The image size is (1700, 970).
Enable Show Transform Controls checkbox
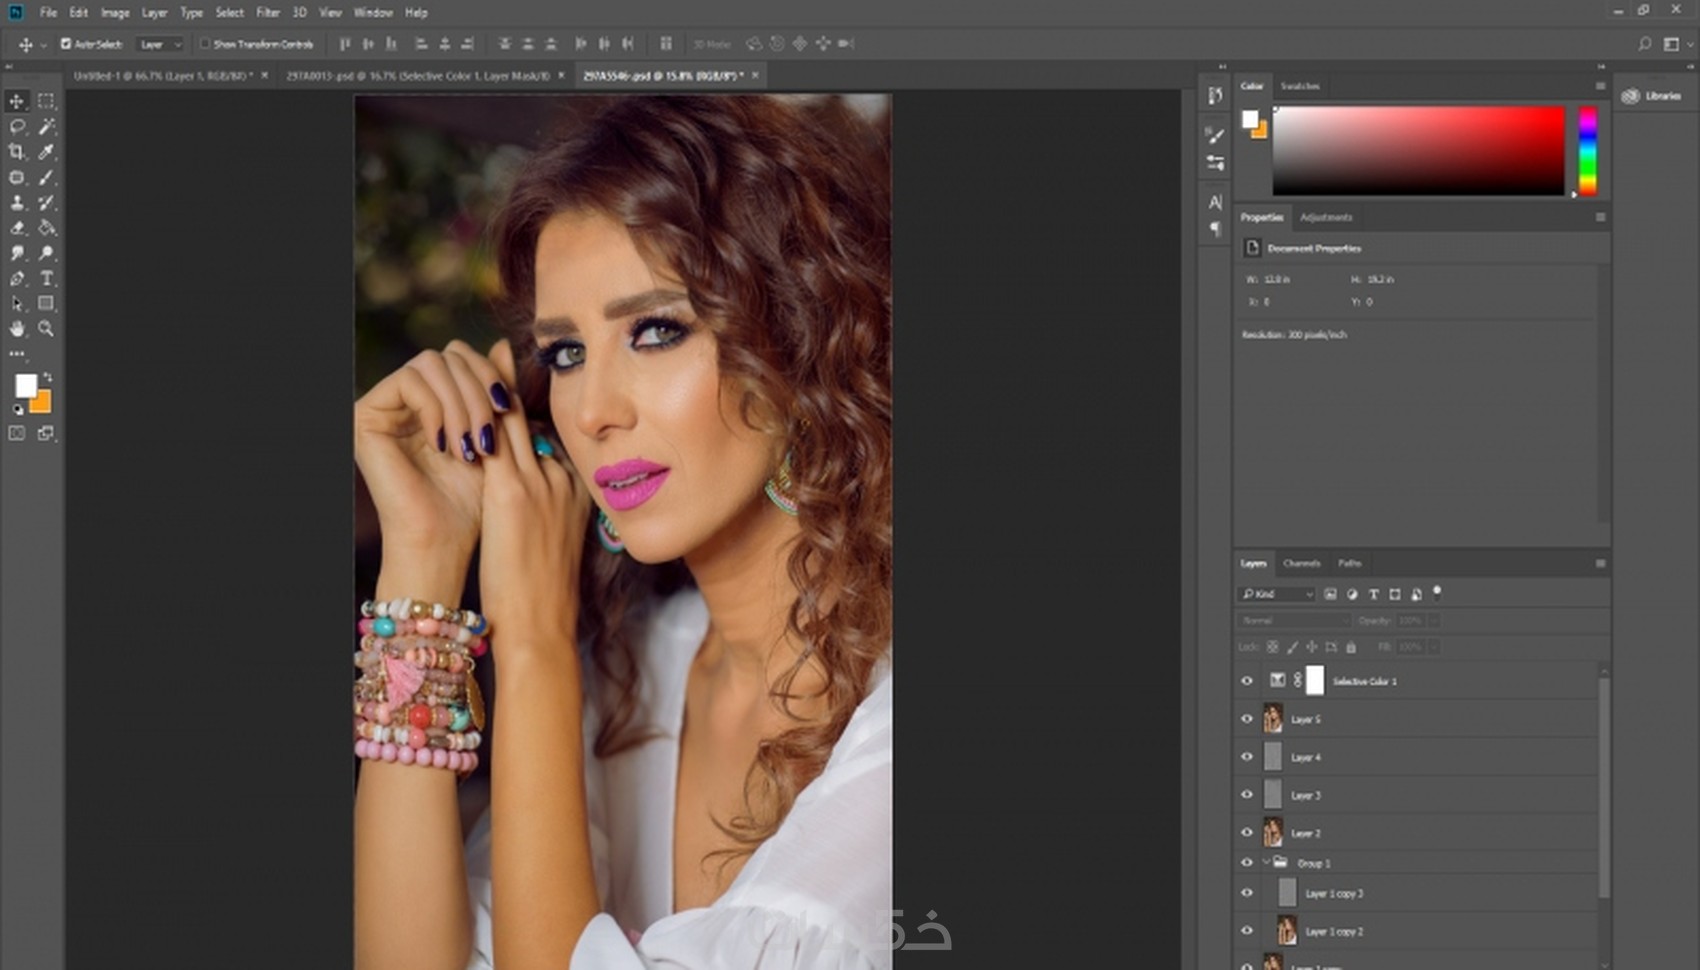pos(205,44)
